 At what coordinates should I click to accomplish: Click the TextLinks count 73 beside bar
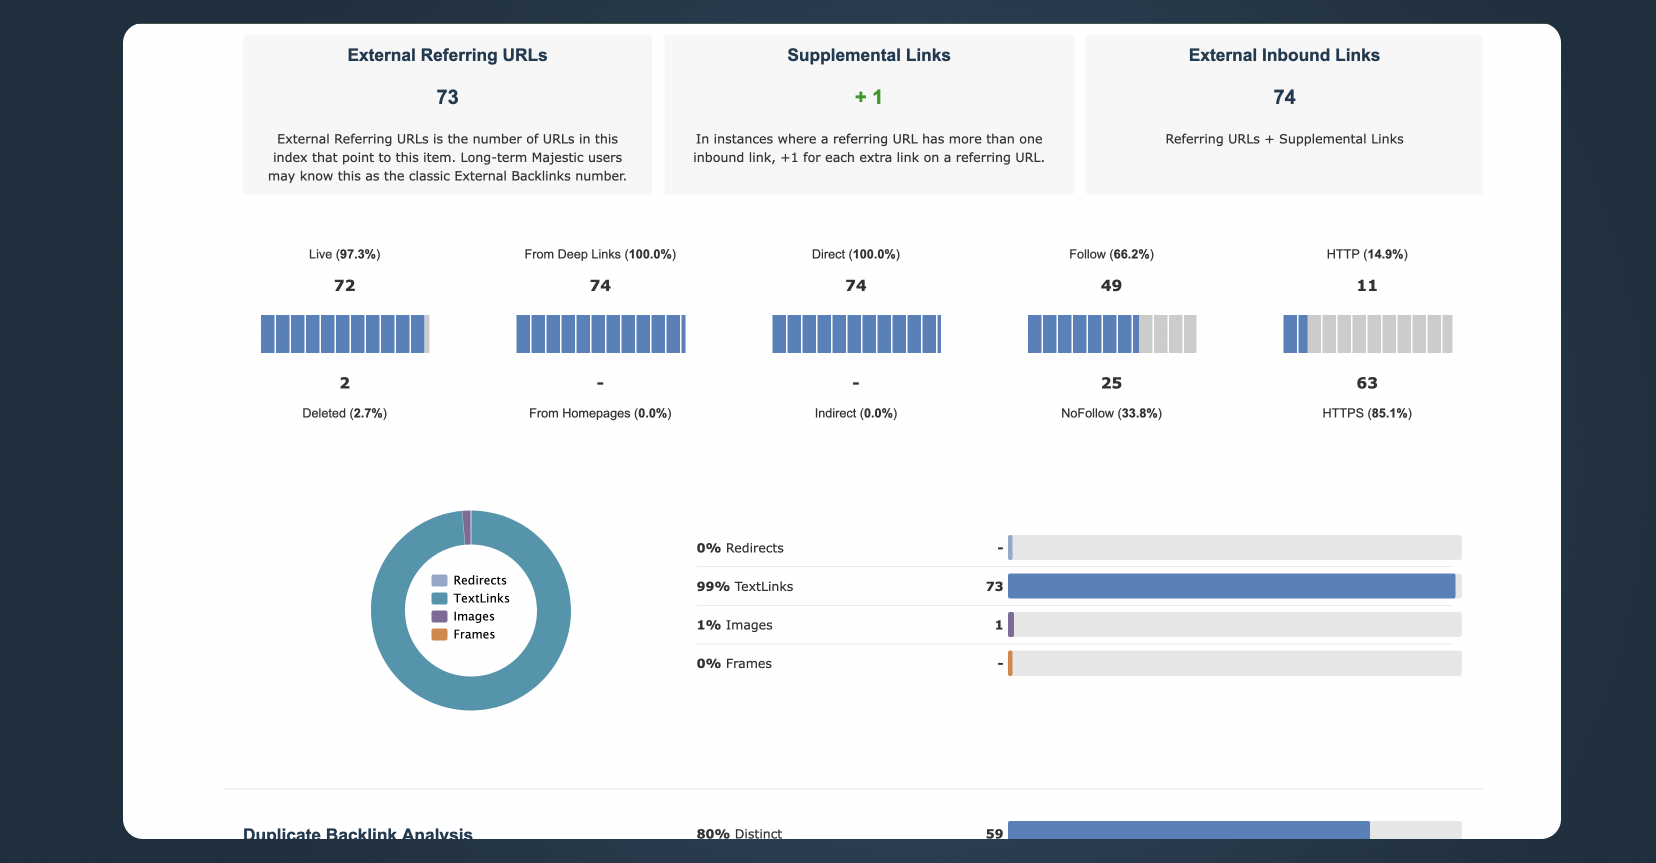tap(994, 586)
